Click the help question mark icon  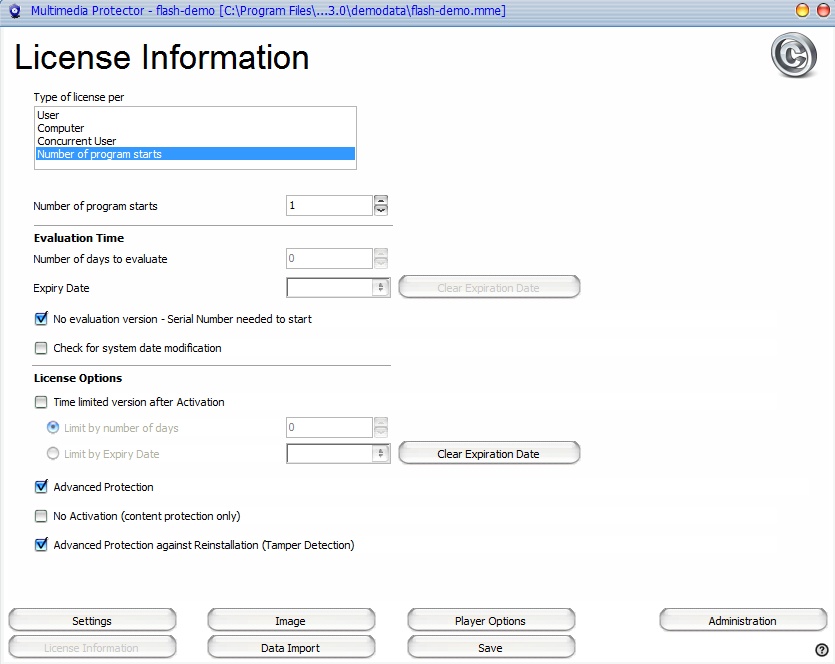click(822, 650)
